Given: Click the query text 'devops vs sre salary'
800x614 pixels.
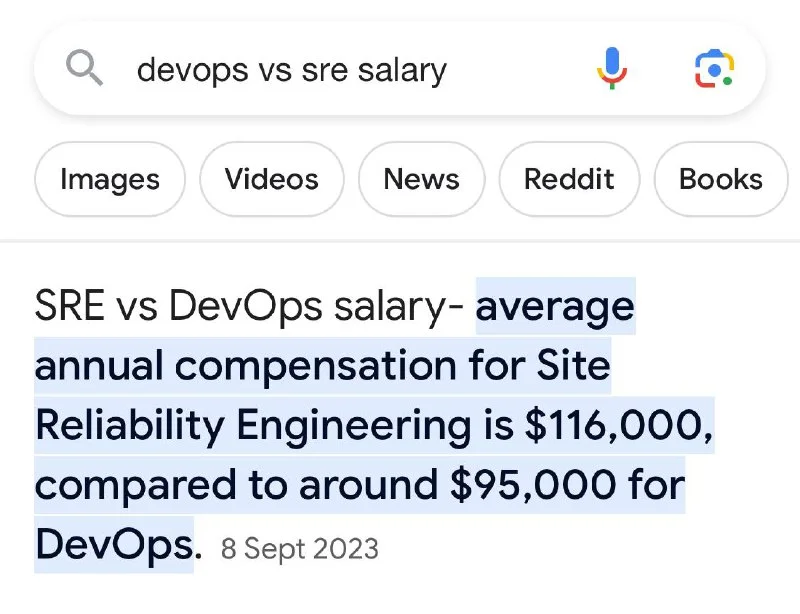Looking at the screenshot, I should 291,70.
